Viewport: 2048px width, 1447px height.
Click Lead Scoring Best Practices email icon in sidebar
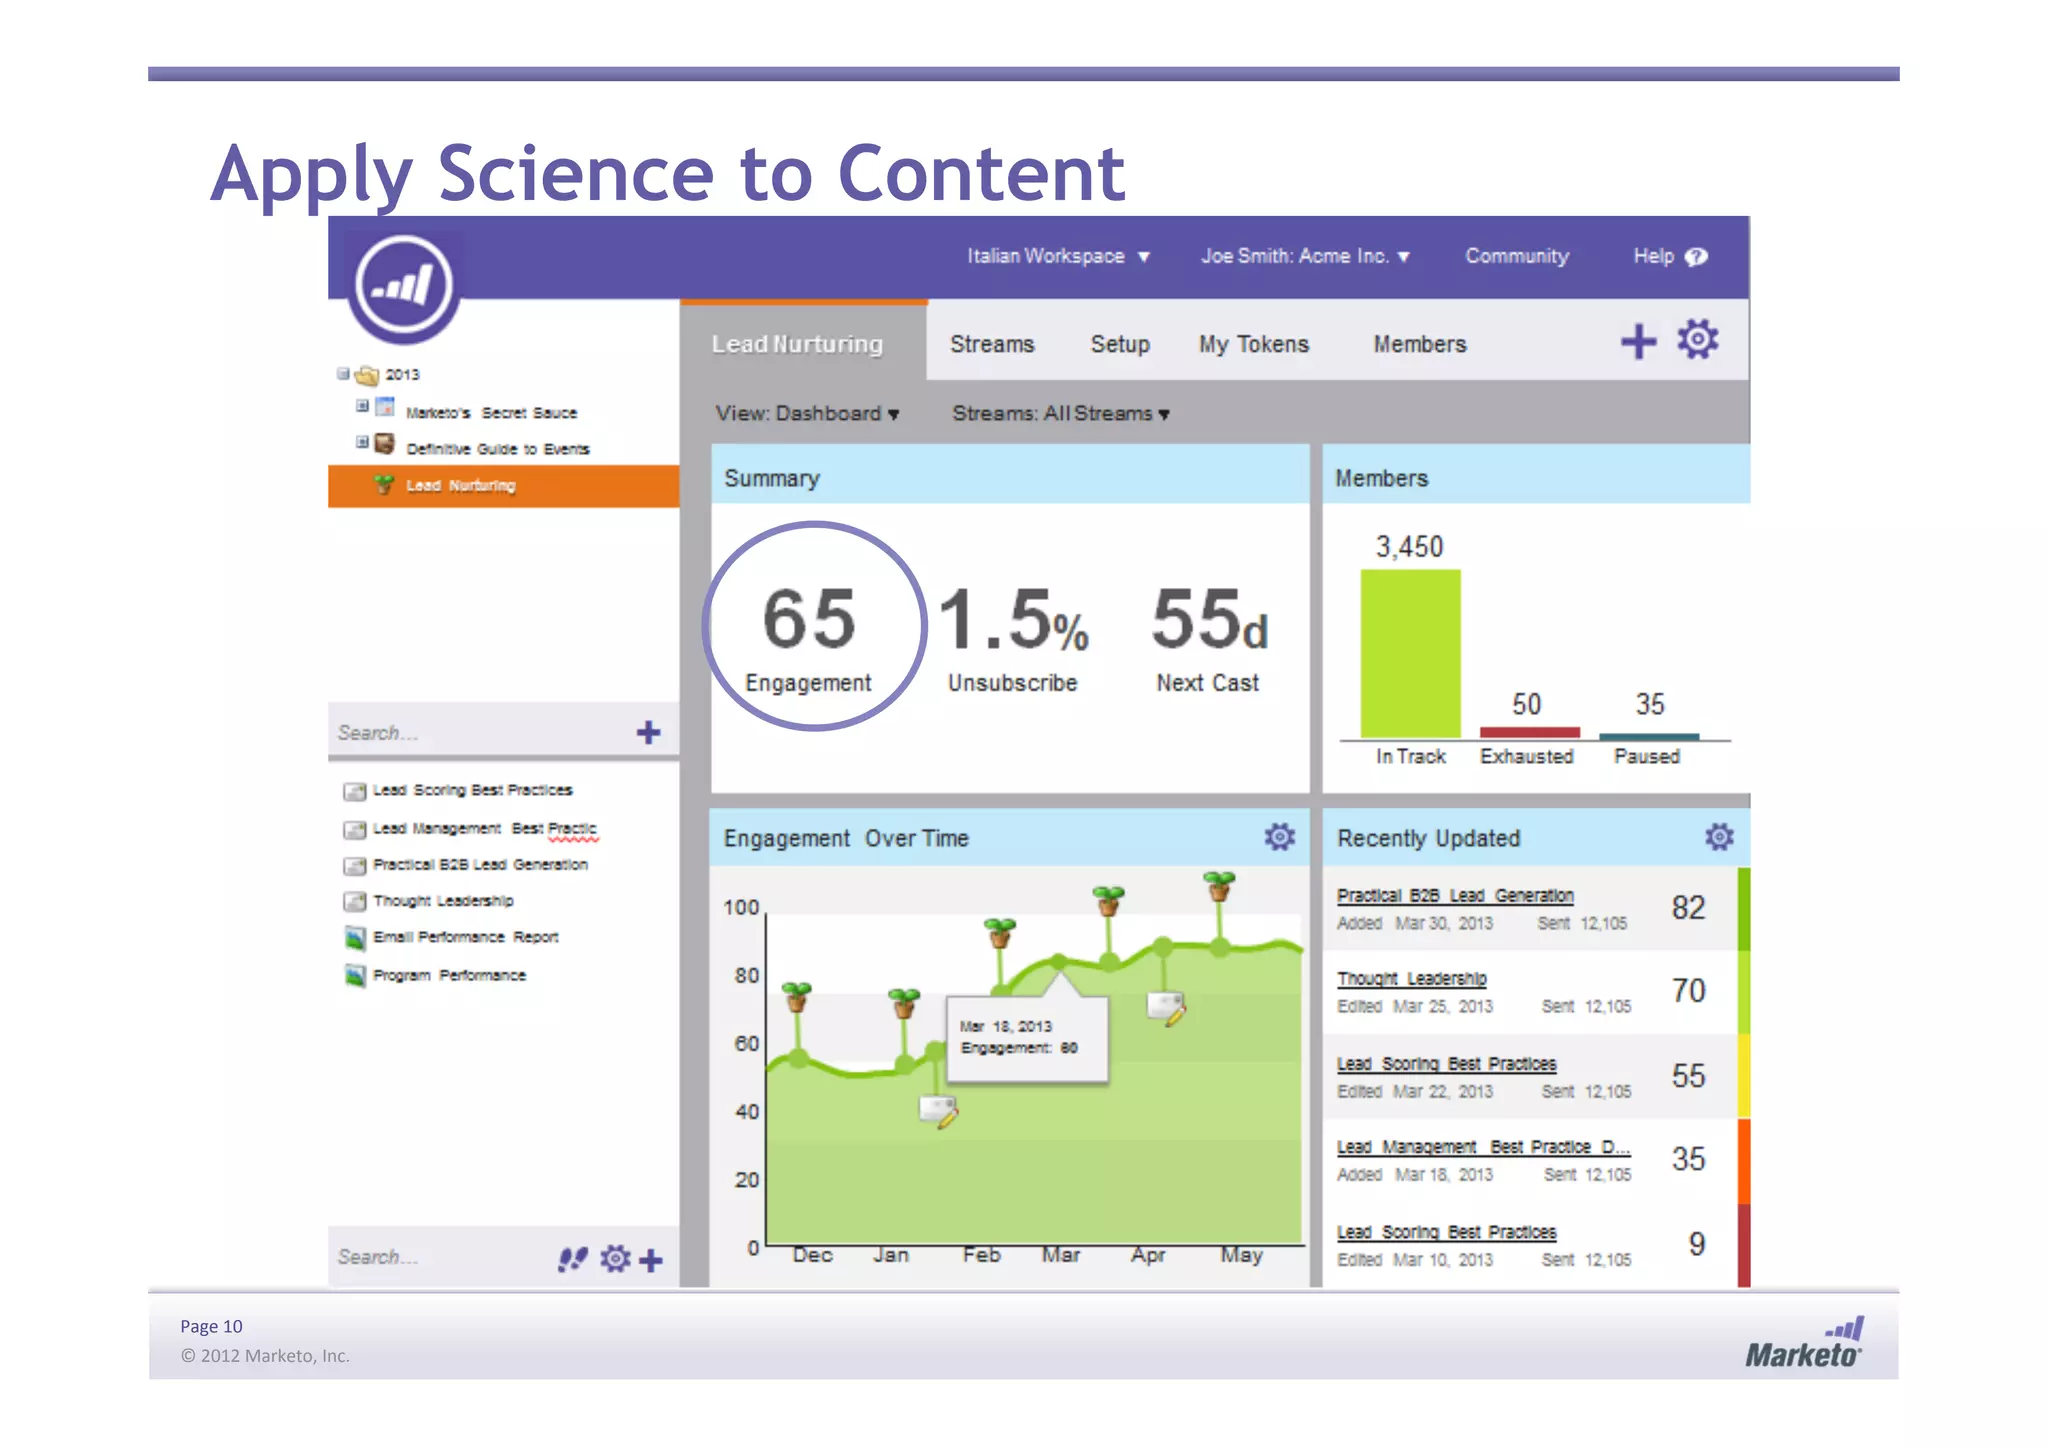(x=354, y=792)
